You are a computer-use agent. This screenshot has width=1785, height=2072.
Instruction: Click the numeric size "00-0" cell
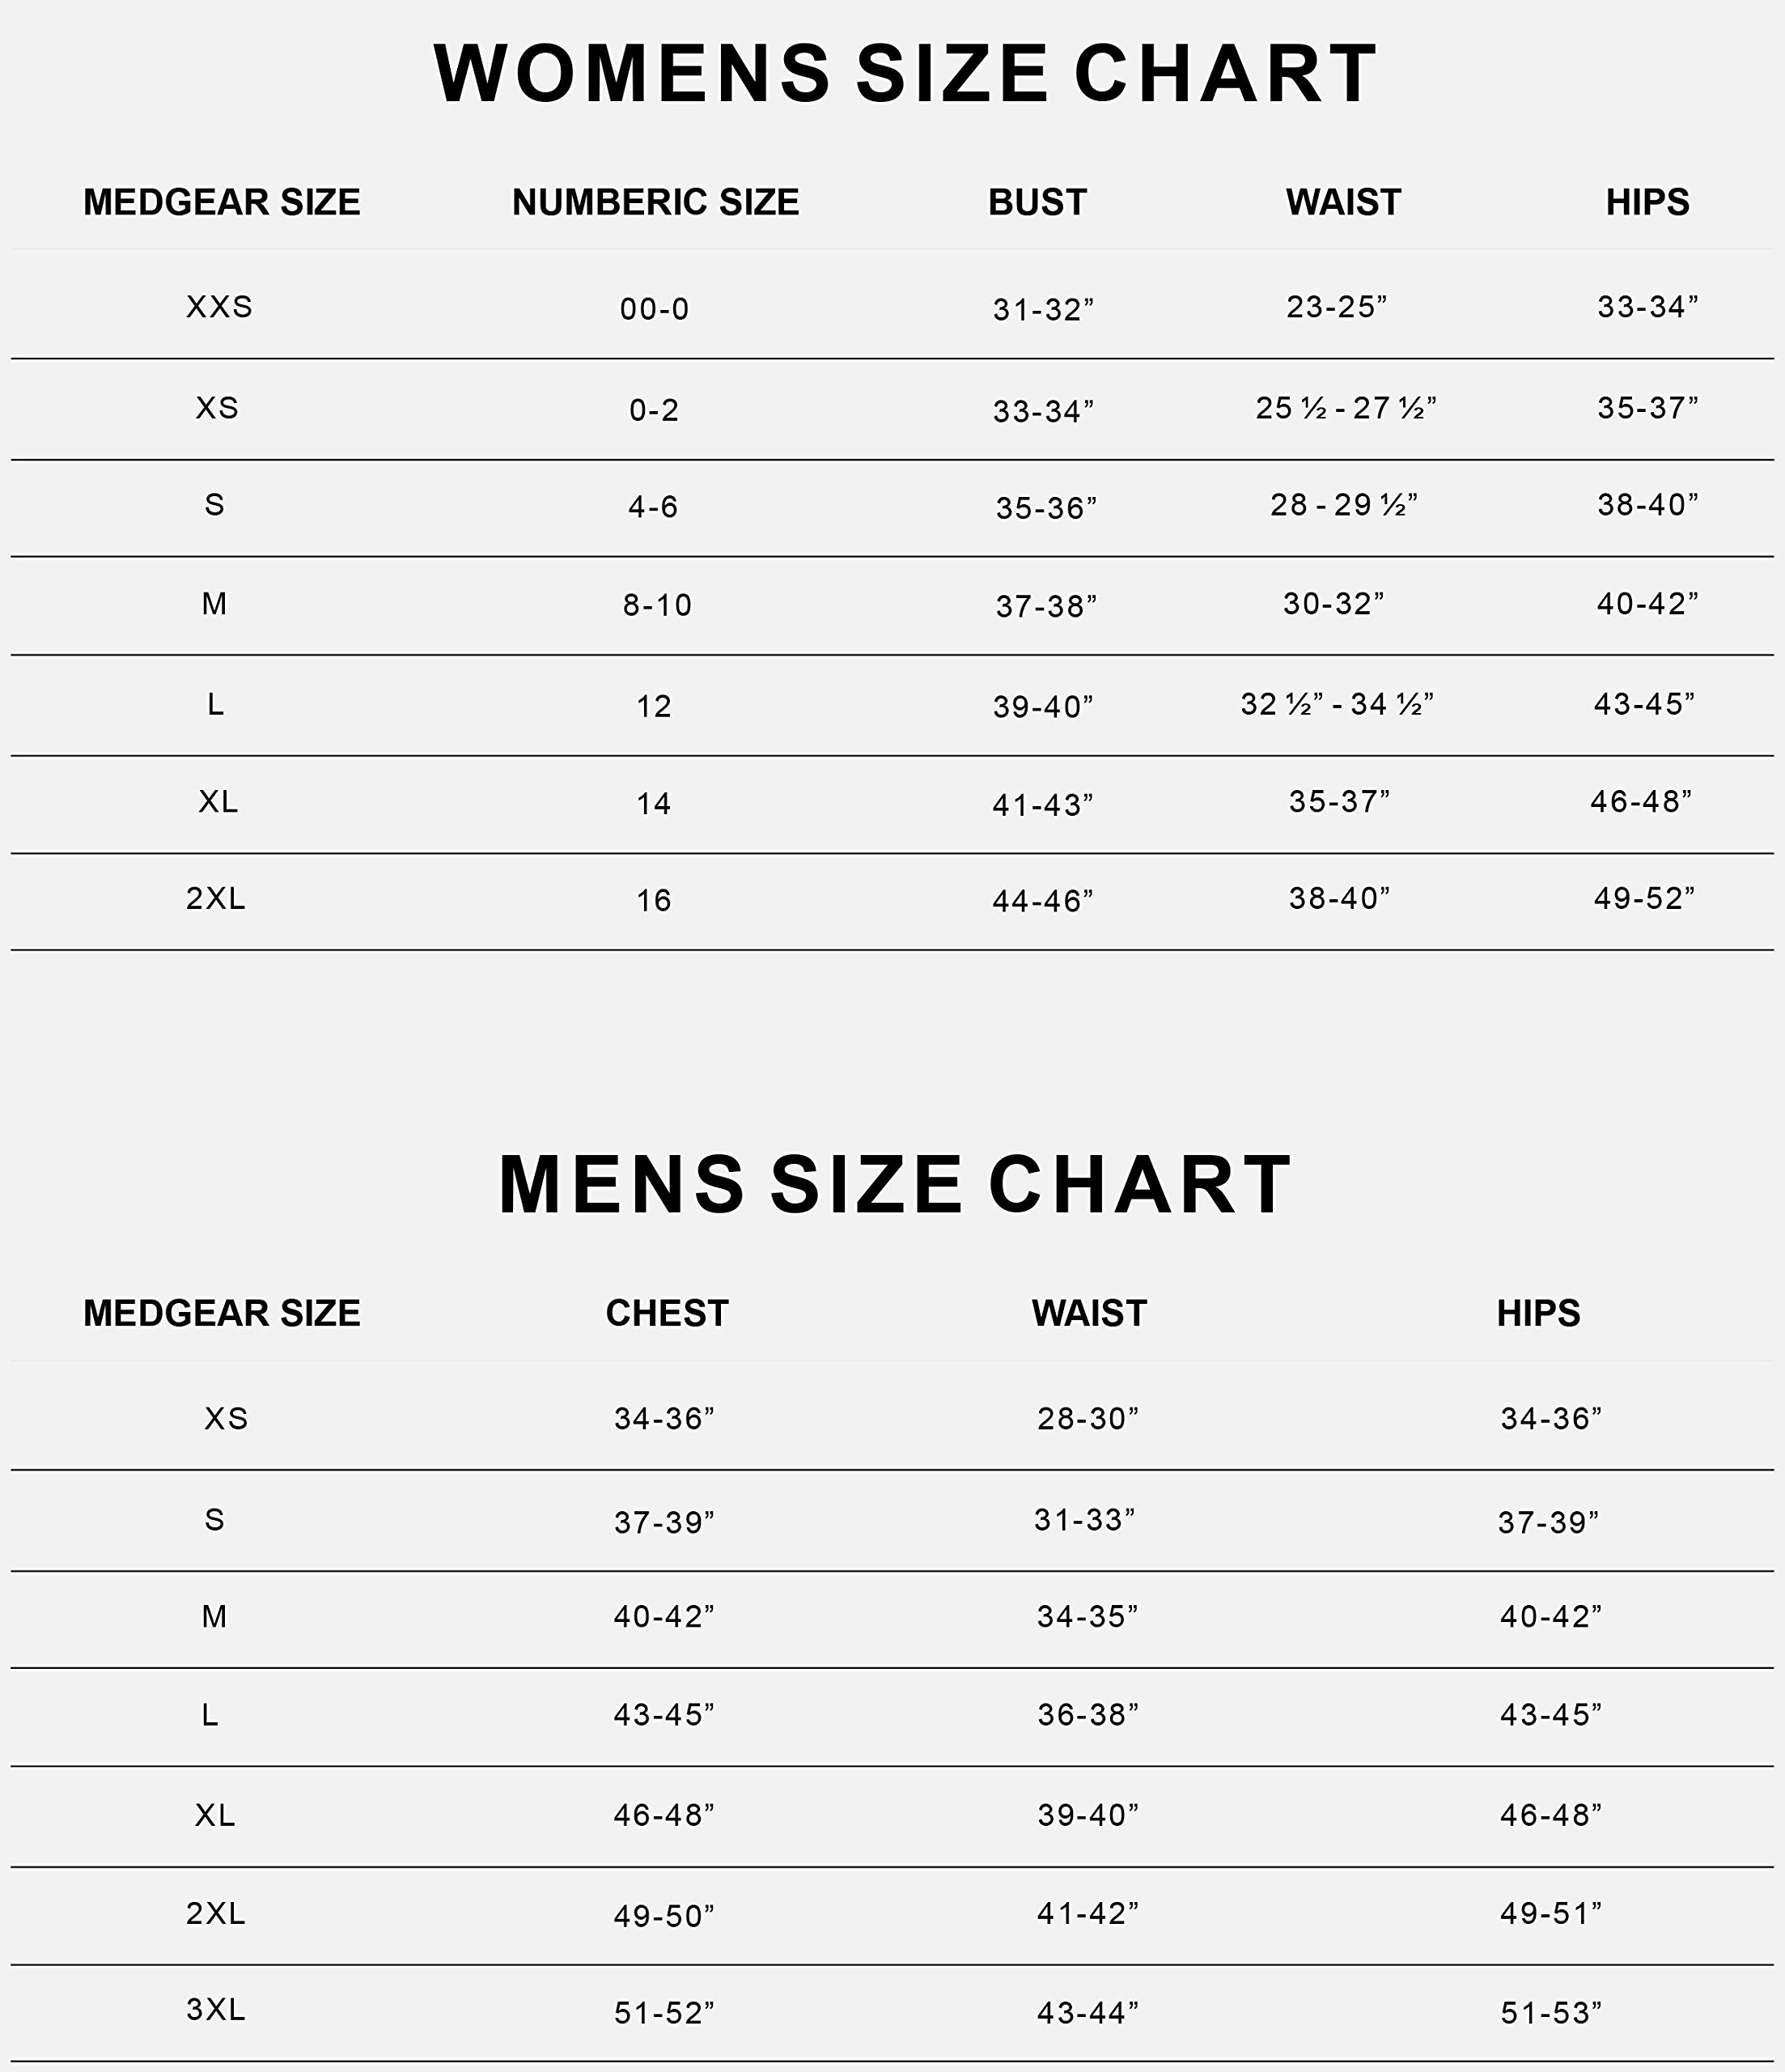point(654,309)
